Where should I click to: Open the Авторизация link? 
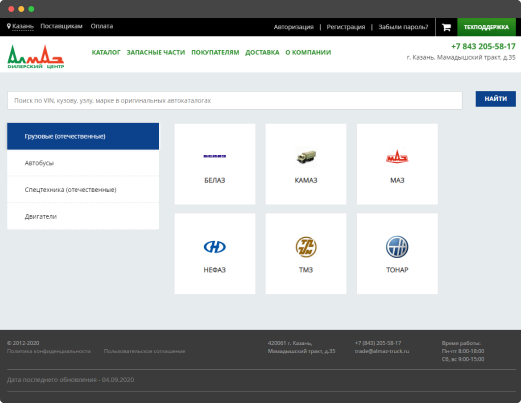pos(294,27)
